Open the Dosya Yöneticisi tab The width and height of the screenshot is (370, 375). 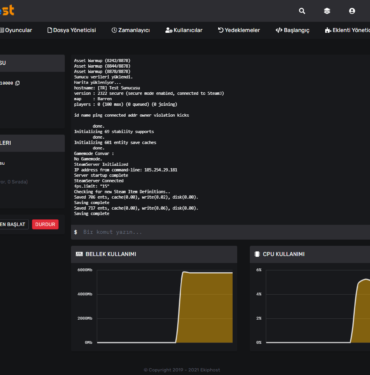click(x=72, y=30)
